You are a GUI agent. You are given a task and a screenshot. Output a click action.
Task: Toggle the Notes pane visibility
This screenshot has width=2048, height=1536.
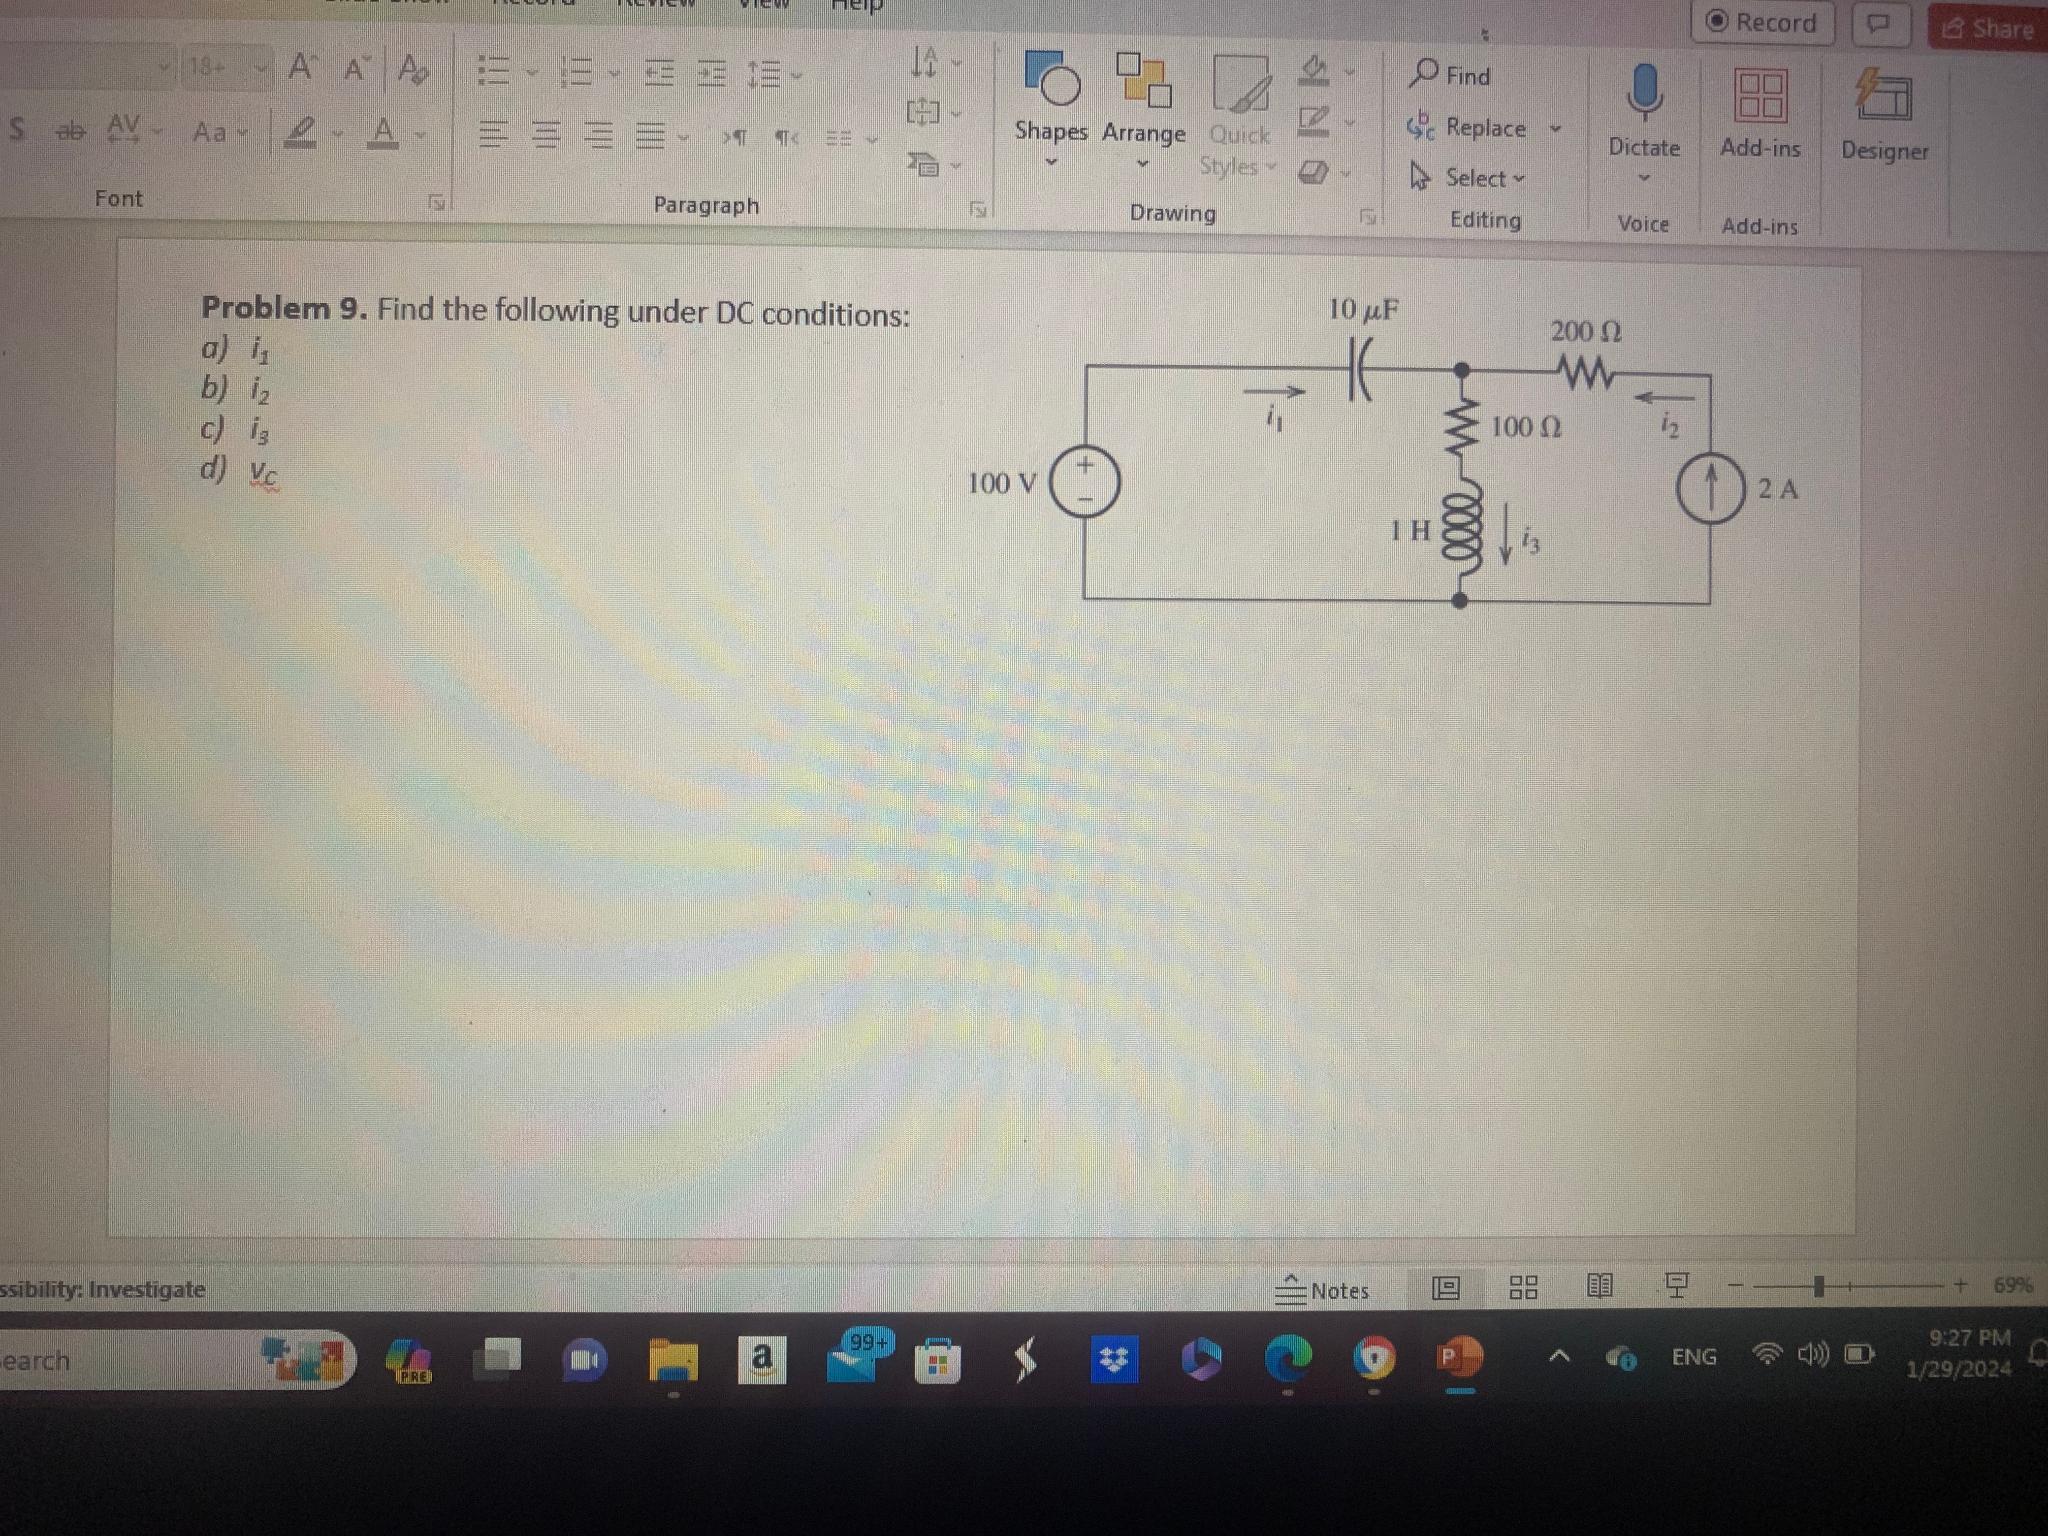coord(1322,1290)
